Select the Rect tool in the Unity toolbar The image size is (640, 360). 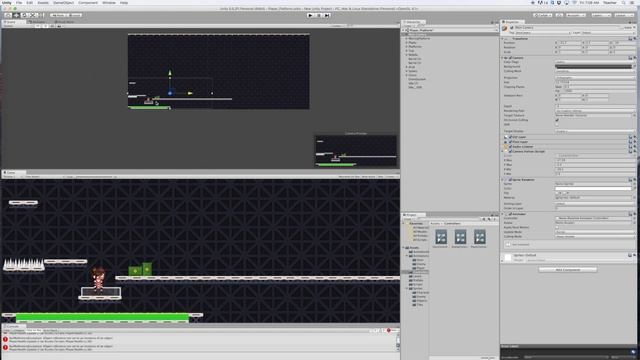point(41,15)
